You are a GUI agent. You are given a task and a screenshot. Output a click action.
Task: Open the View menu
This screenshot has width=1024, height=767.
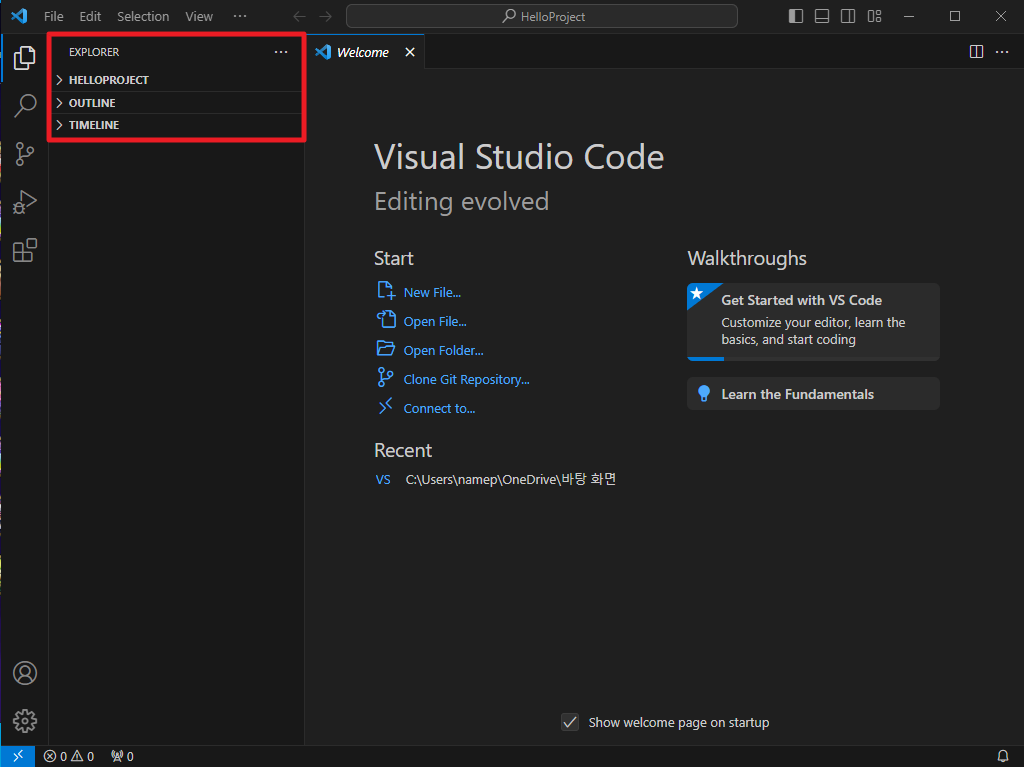(199, 16)
